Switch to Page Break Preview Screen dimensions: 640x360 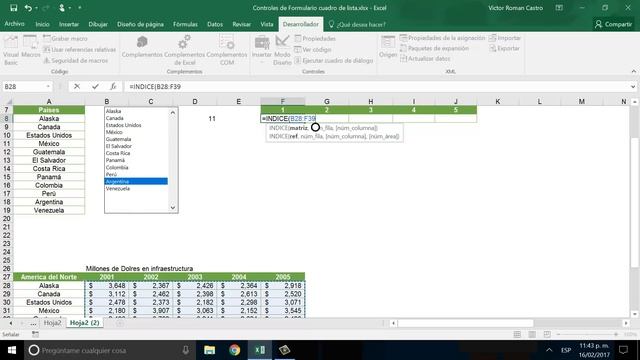547,334
